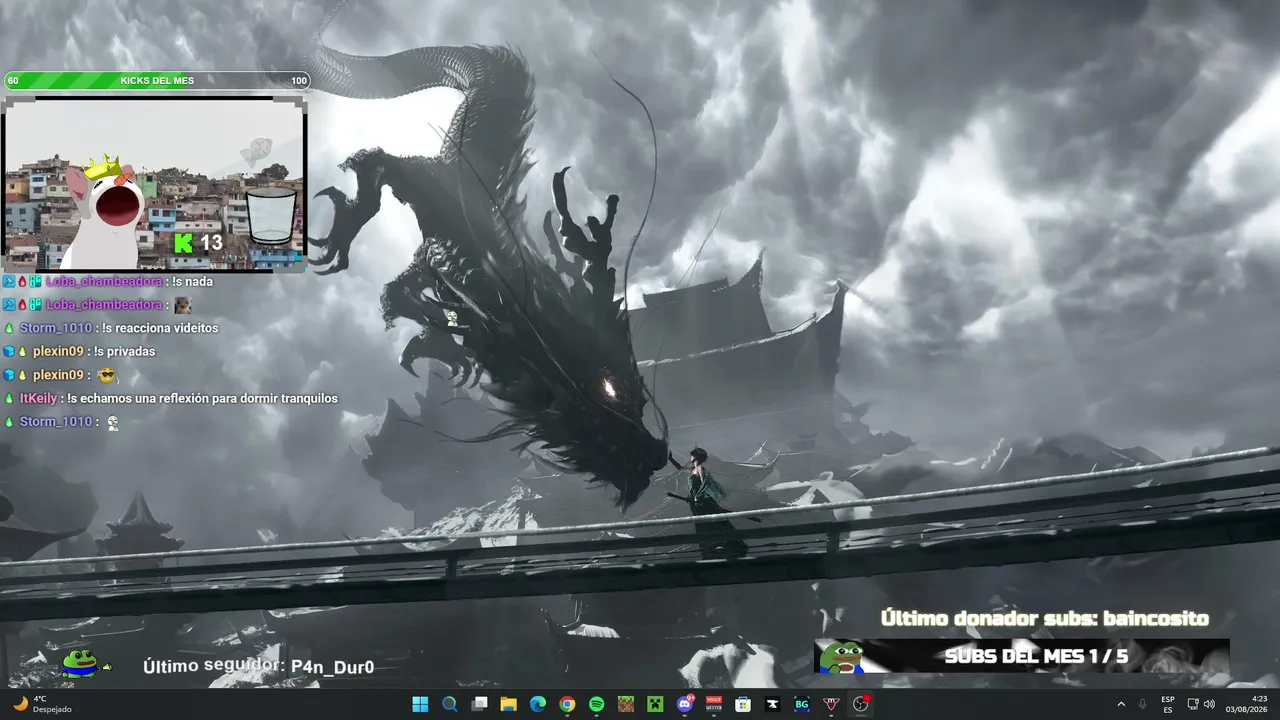1280x720 pixels.
Task: Launch the Minecraft grass block icon
Action: [626, 704]
